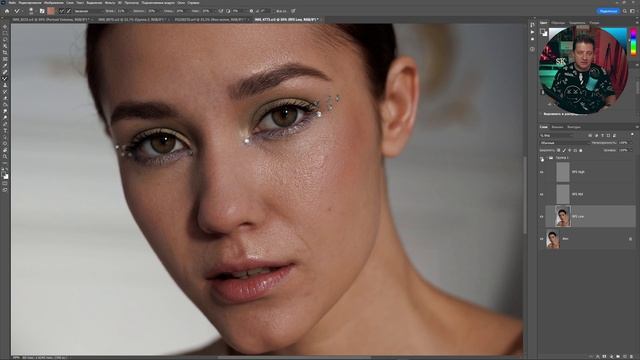Open the Layers panel flyout menu
This screenshot has width=640, height=360.
click(x=637, y=127)
